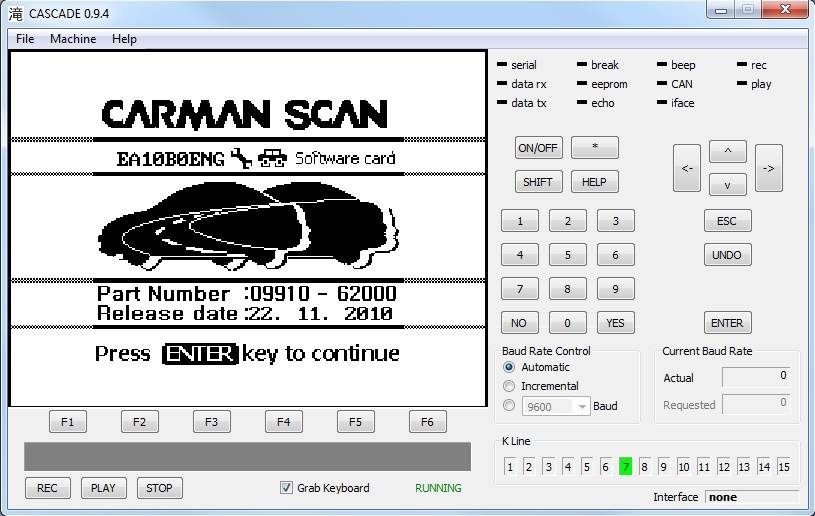The height and width of the screenshot is (516, 815).
Task: Select K Line 12
Action: pos(724,467)
